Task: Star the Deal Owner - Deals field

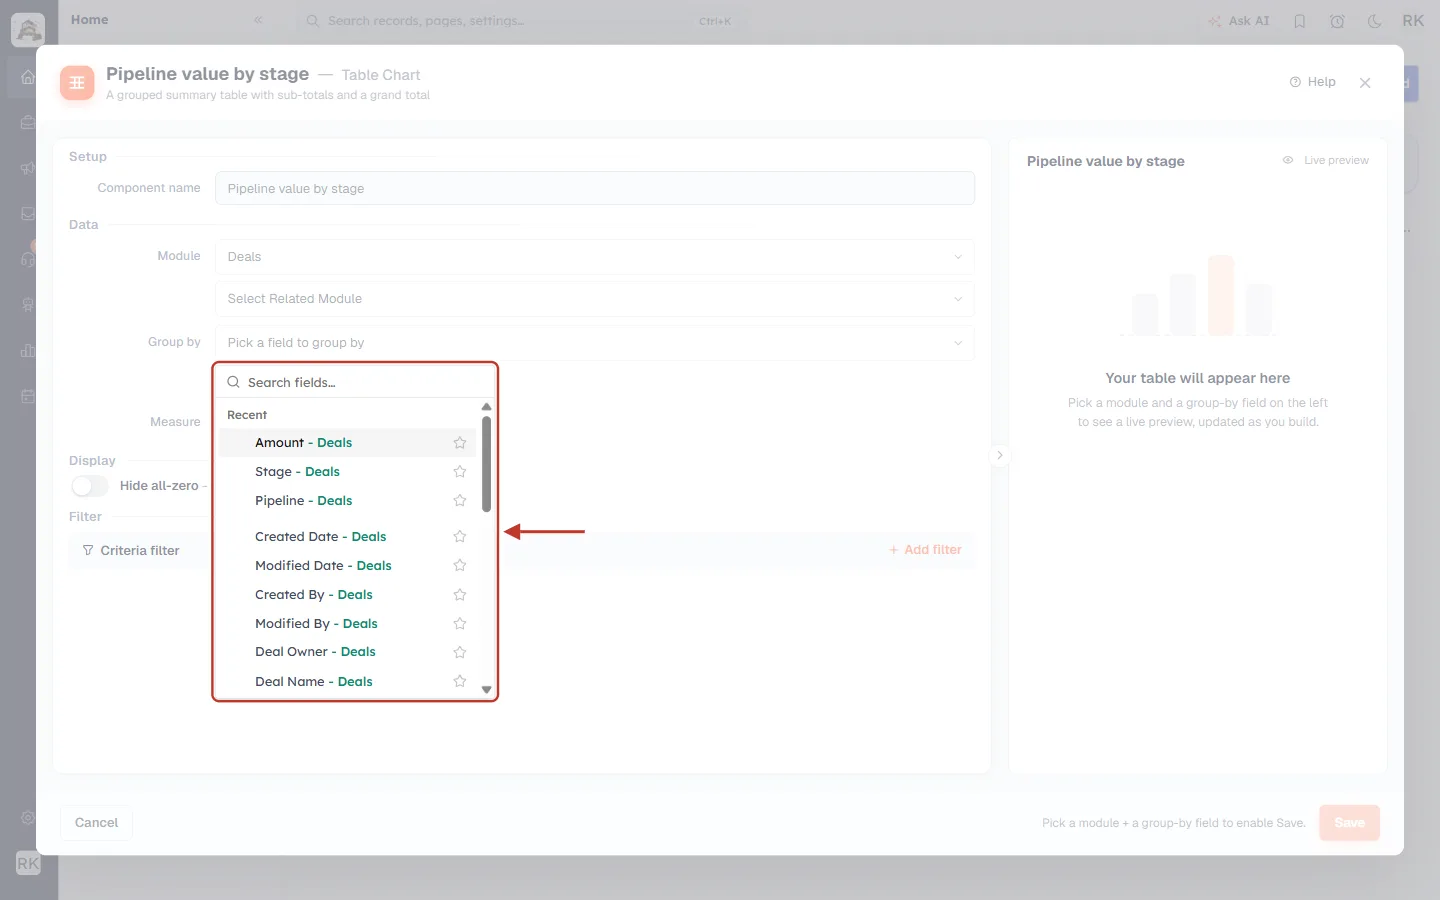Action: 460,652
